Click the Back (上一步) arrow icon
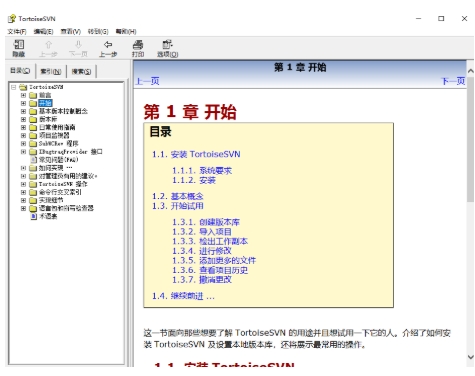 coord(108,44)
